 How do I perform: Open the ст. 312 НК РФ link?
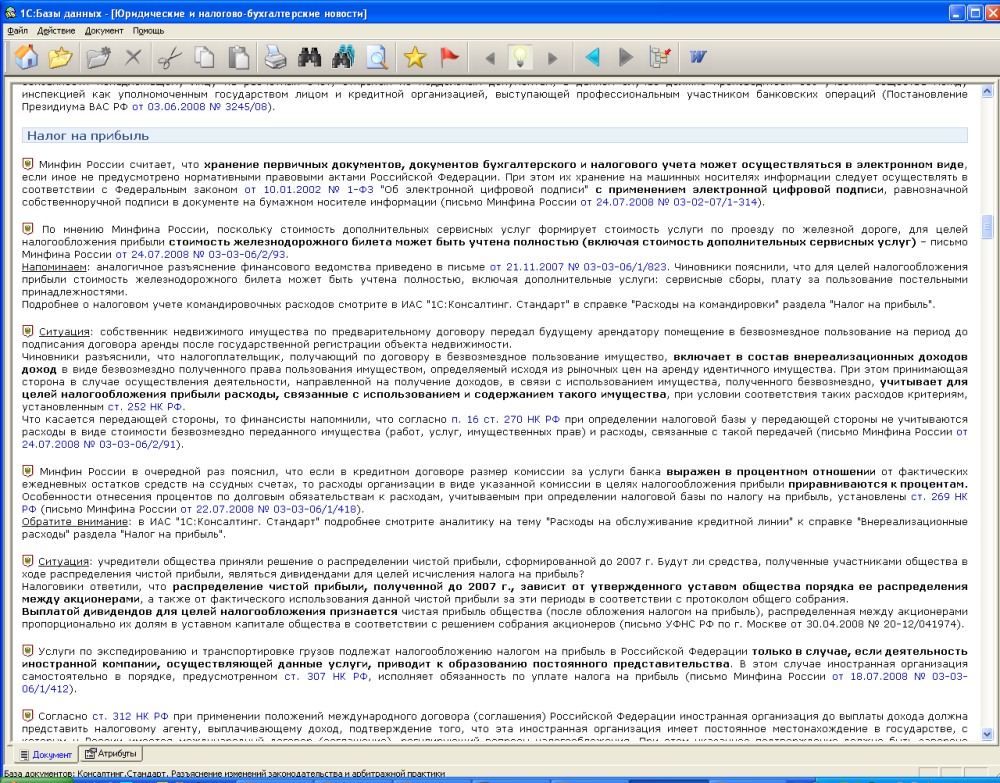click(x=116, y=716)
